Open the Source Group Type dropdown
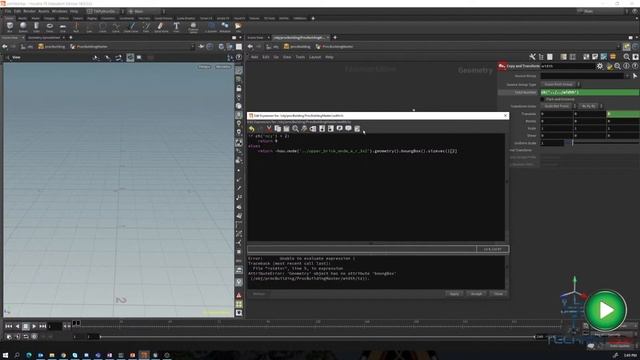This screenshot has height=360, width=640. (x=560, y=84)
